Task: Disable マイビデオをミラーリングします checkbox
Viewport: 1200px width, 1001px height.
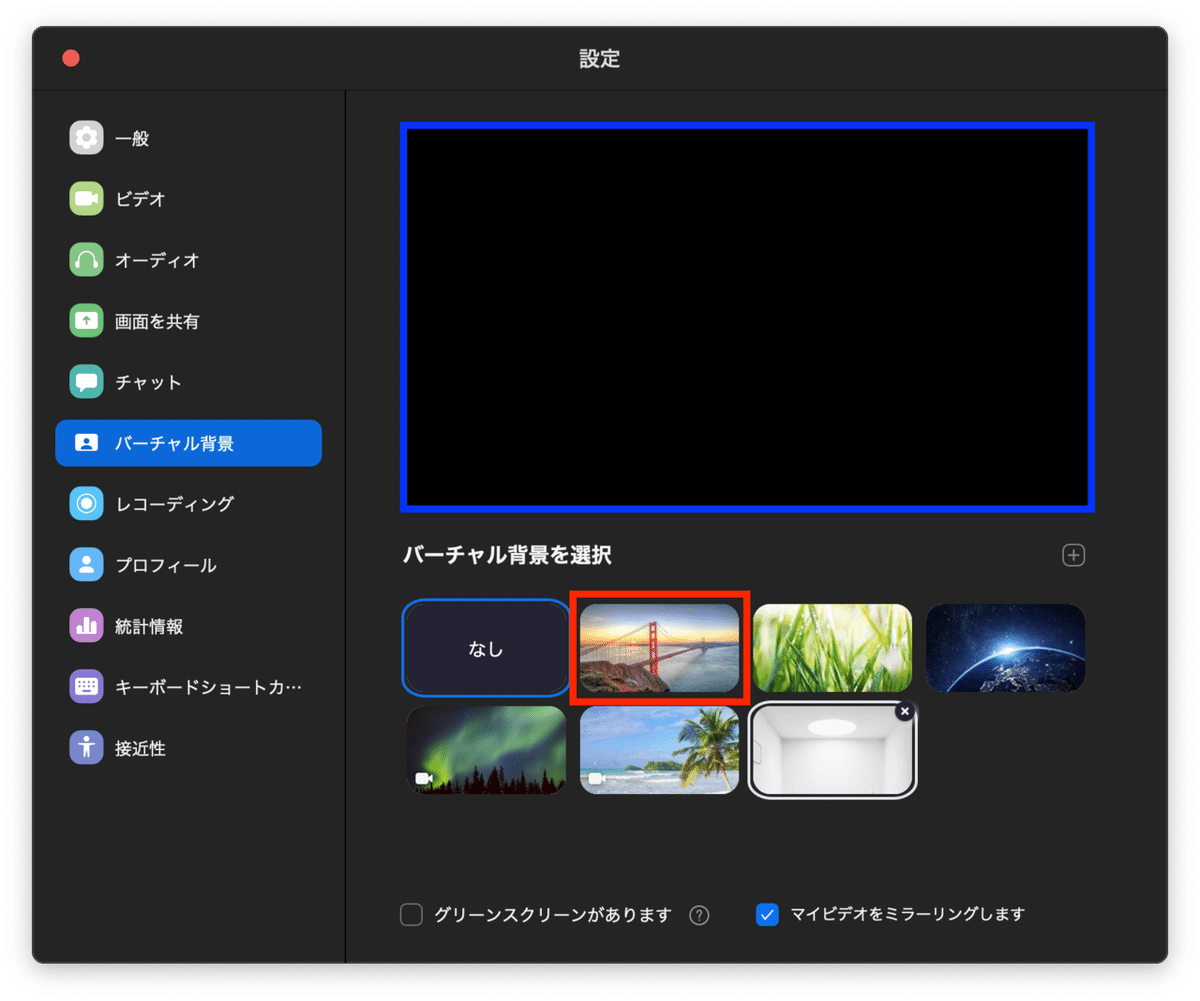Action: pyautogui.click(x=767, y=915)
